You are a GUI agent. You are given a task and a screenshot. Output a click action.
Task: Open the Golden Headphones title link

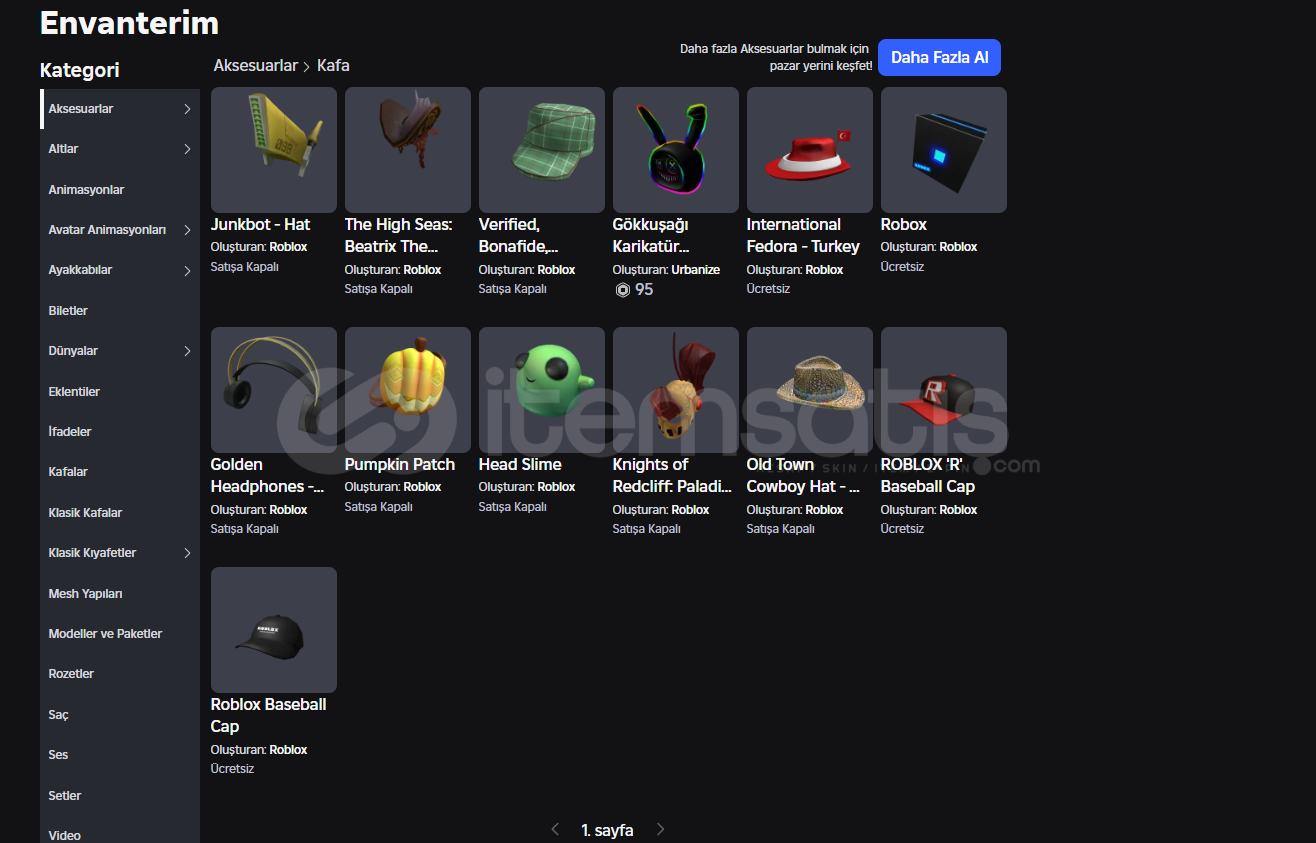[x=267, y=476]
